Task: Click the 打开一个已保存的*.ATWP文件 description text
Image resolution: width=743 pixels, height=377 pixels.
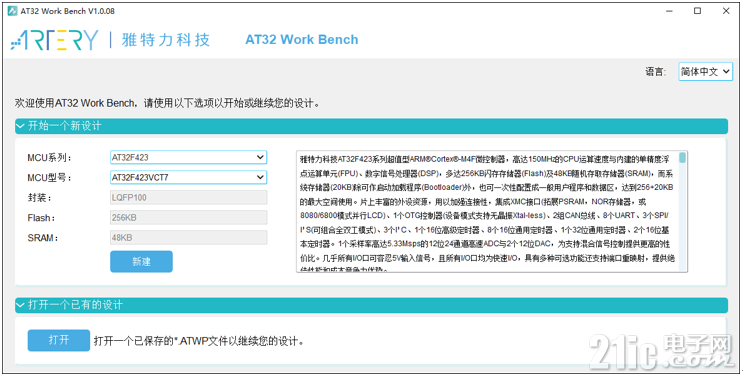Action: 199,341
